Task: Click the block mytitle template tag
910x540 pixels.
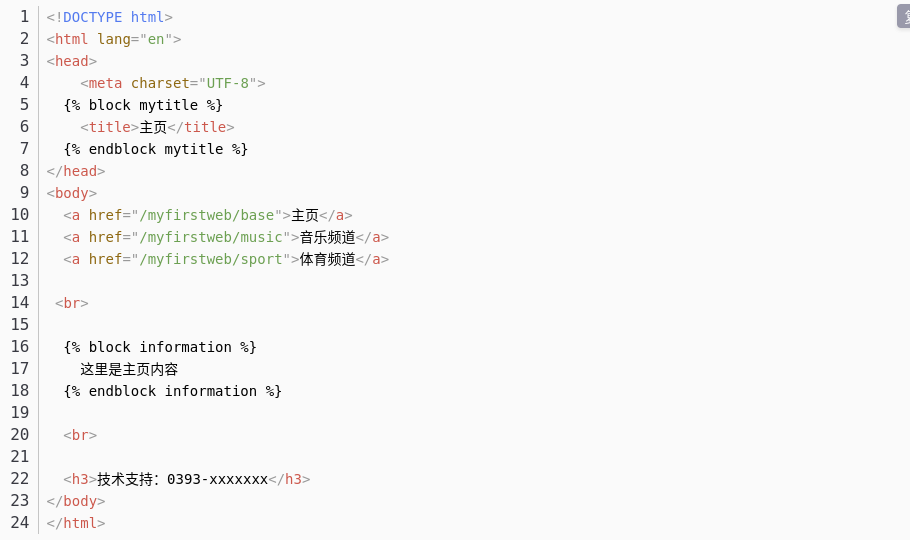Action: pyautogui.click(x=143, y=105)
